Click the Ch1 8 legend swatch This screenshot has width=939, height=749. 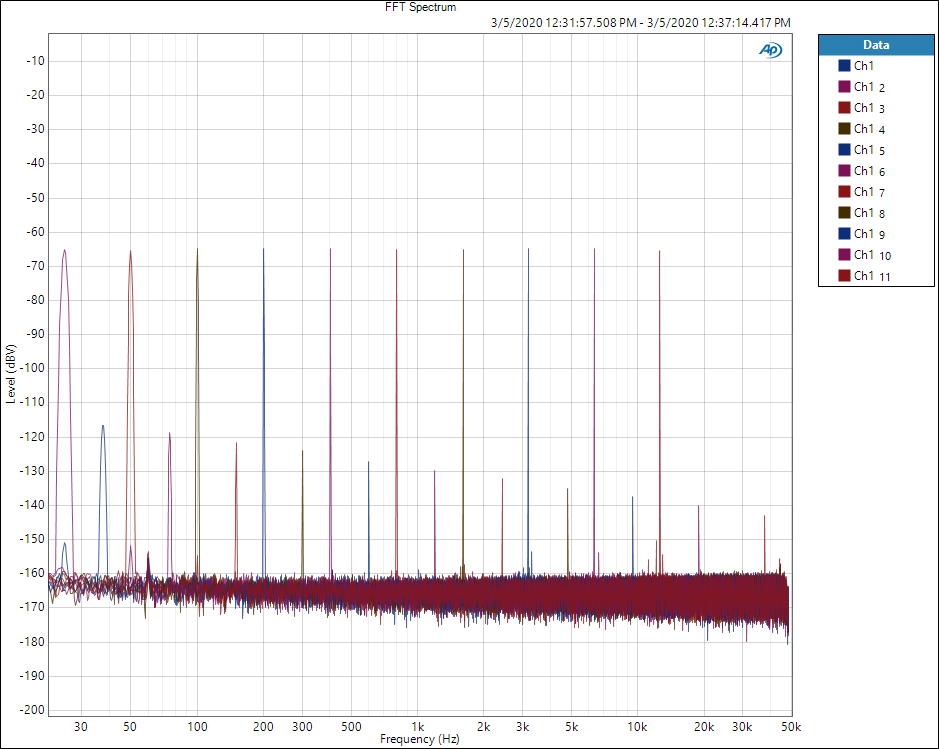844,213
